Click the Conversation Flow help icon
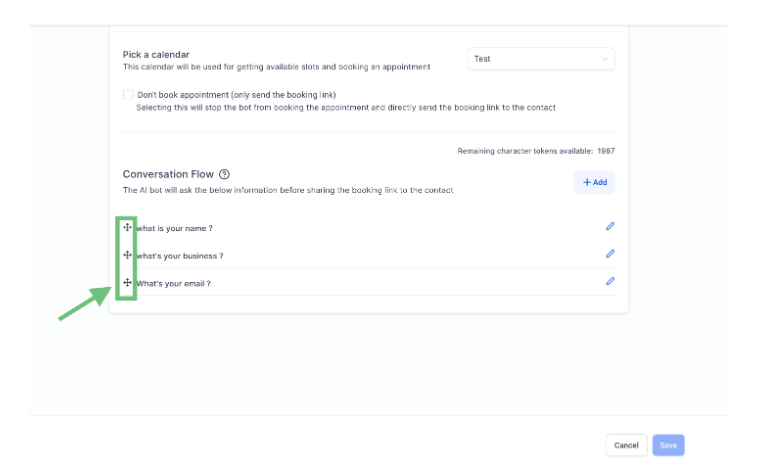 coord(224,174)
